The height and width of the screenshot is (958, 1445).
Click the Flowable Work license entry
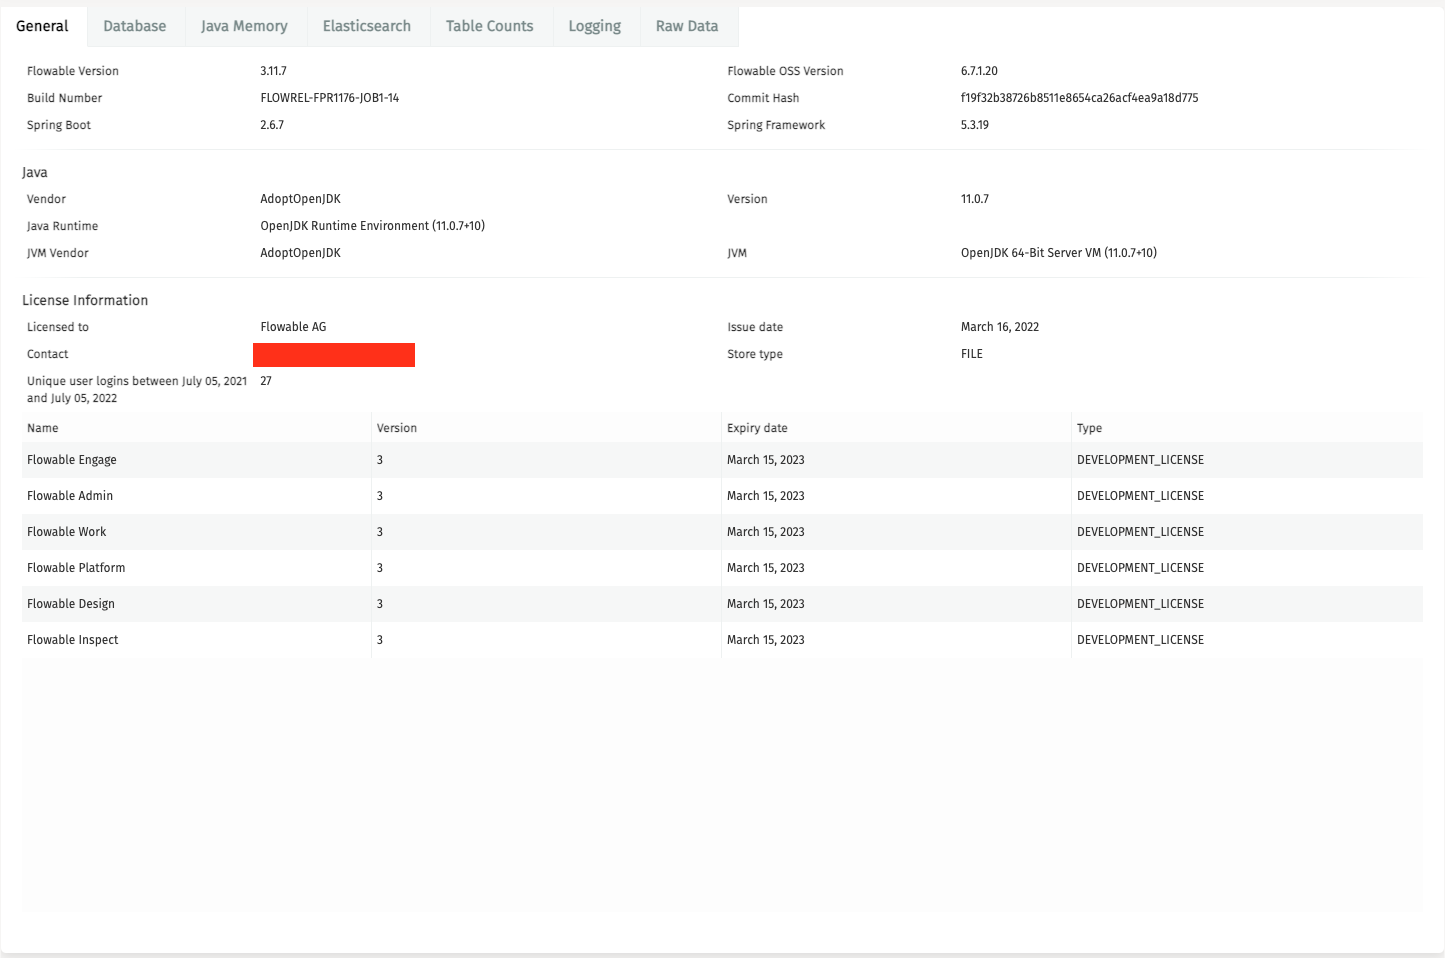[x=67, y=531]
